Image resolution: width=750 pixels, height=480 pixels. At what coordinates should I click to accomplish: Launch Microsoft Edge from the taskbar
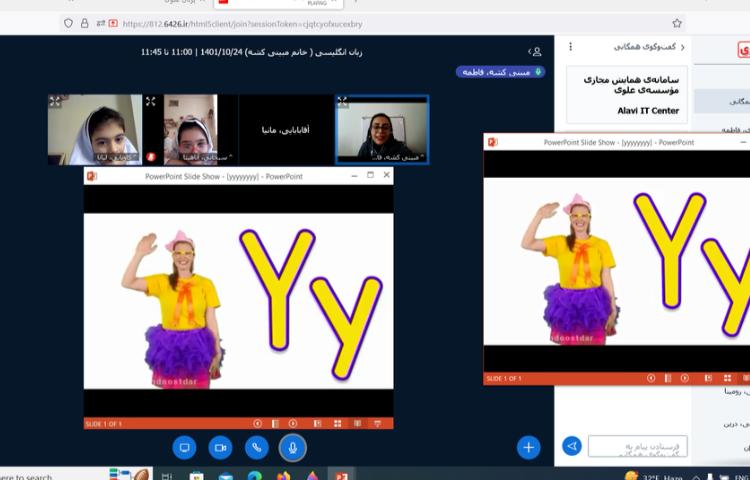pos(255,476)
